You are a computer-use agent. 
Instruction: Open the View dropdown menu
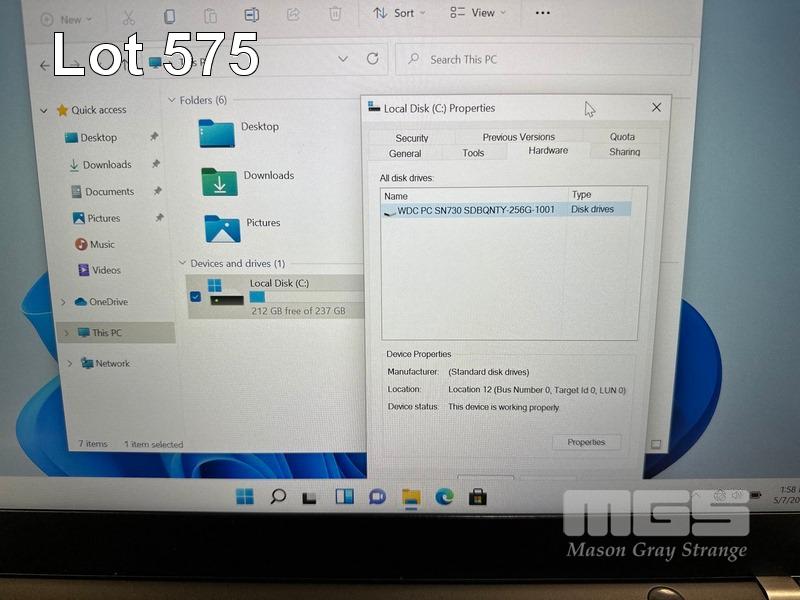click(x=478, y=13)
